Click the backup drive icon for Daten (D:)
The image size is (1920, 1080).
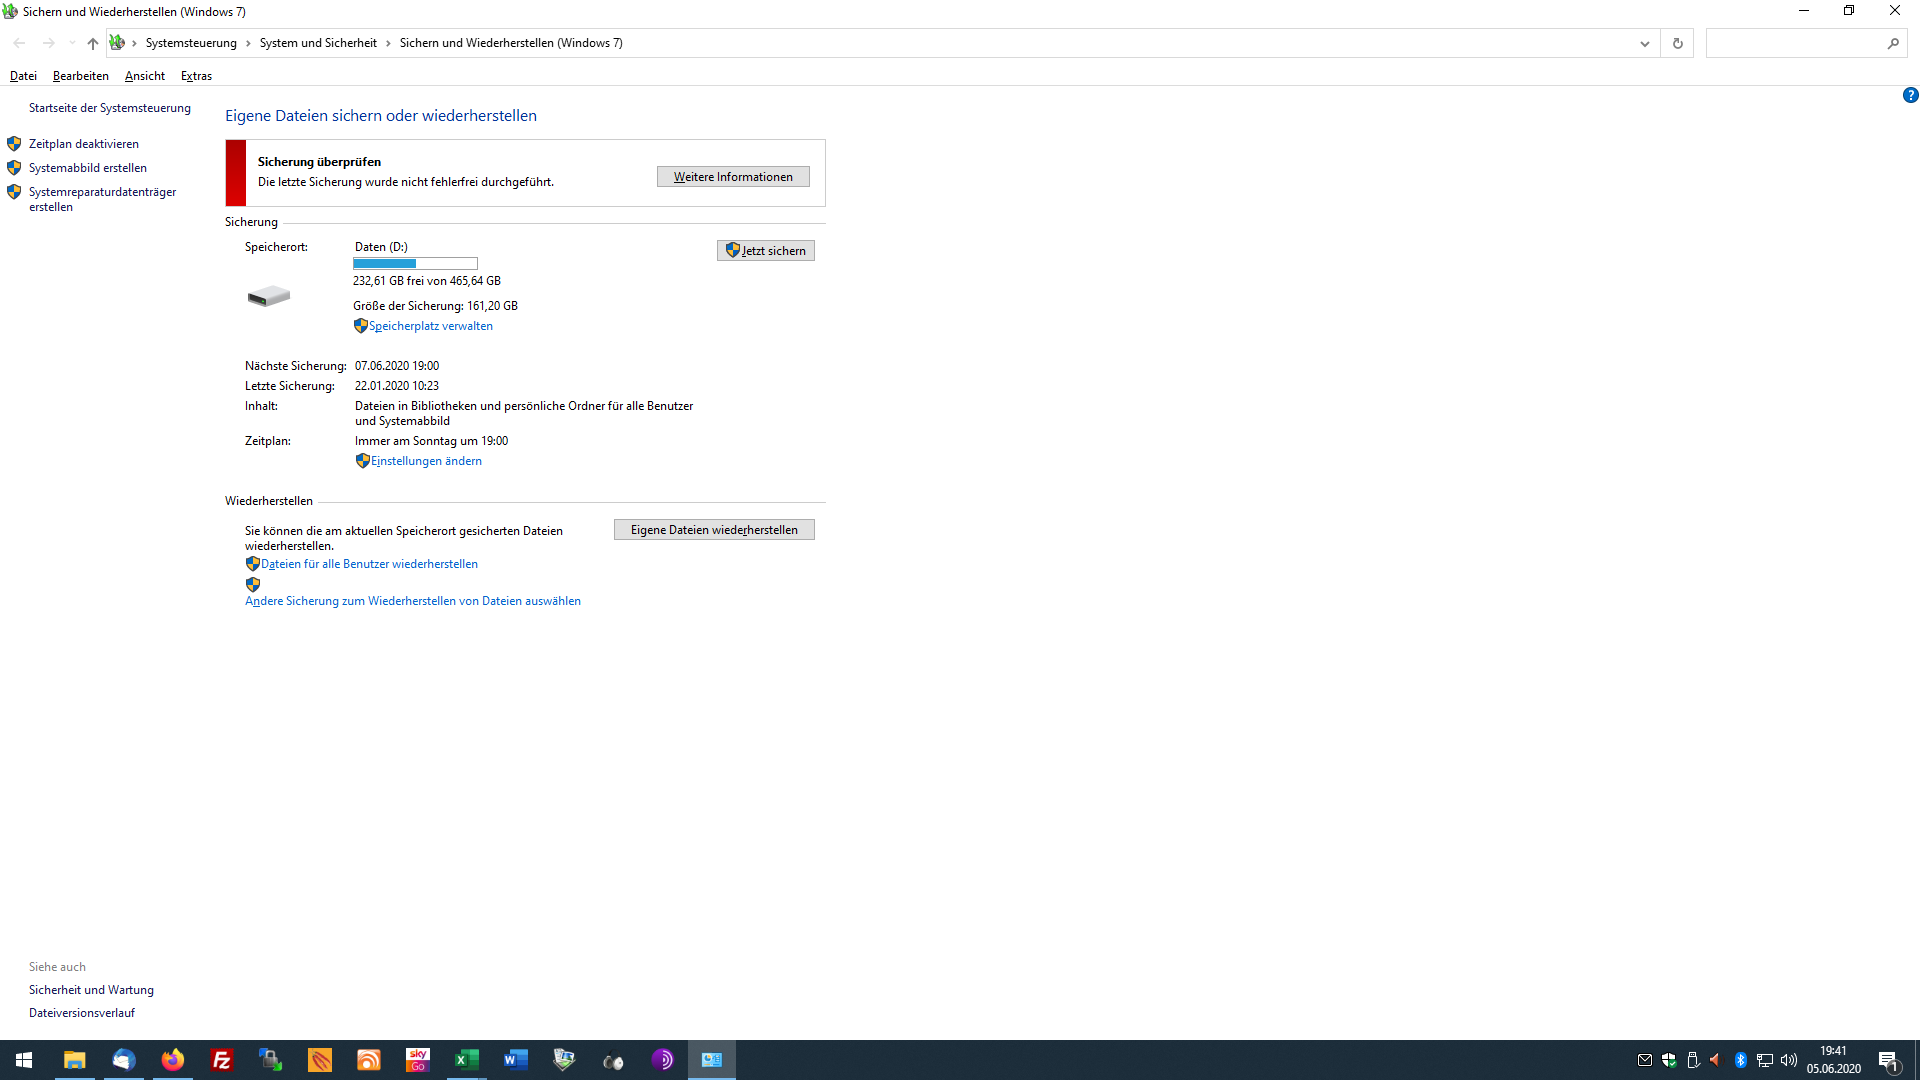[269, 296]
